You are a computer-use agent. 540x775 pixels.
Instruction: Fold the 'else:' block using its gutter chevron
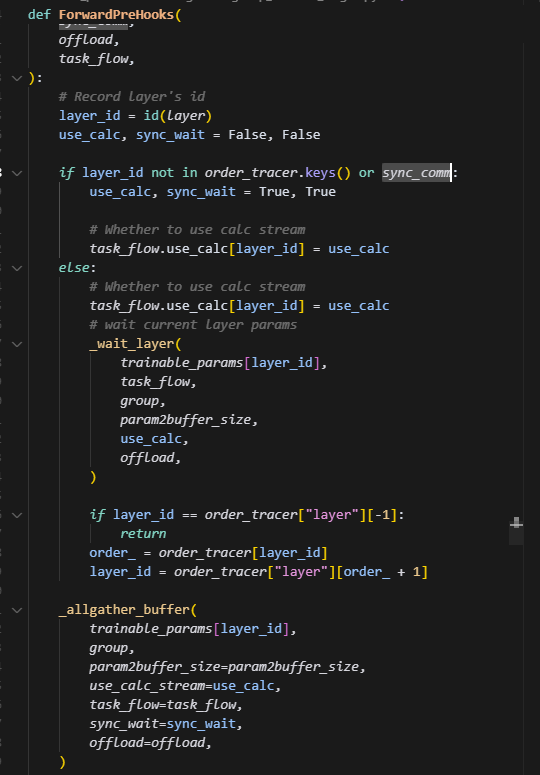coord(17,268)
